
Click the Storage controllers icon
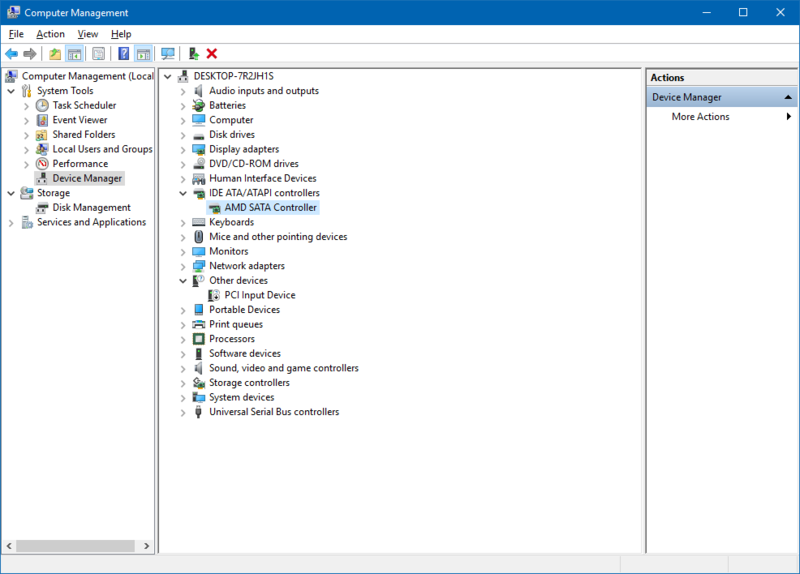(x=198, y=383)
